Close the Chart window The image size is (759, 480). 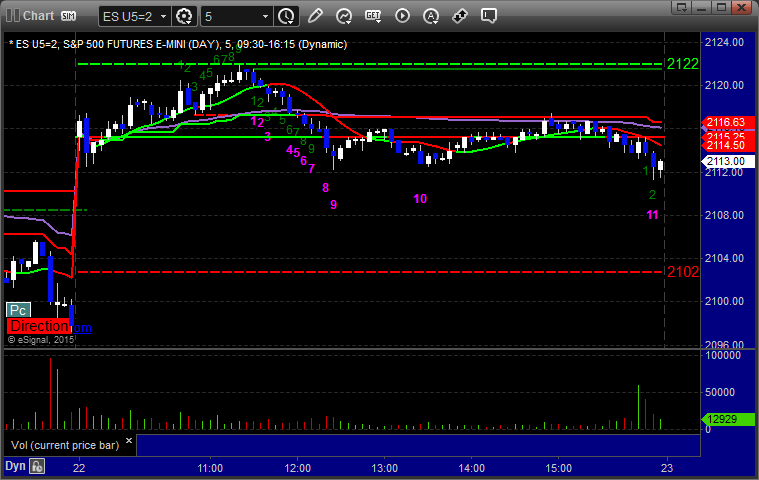[741, 7]
